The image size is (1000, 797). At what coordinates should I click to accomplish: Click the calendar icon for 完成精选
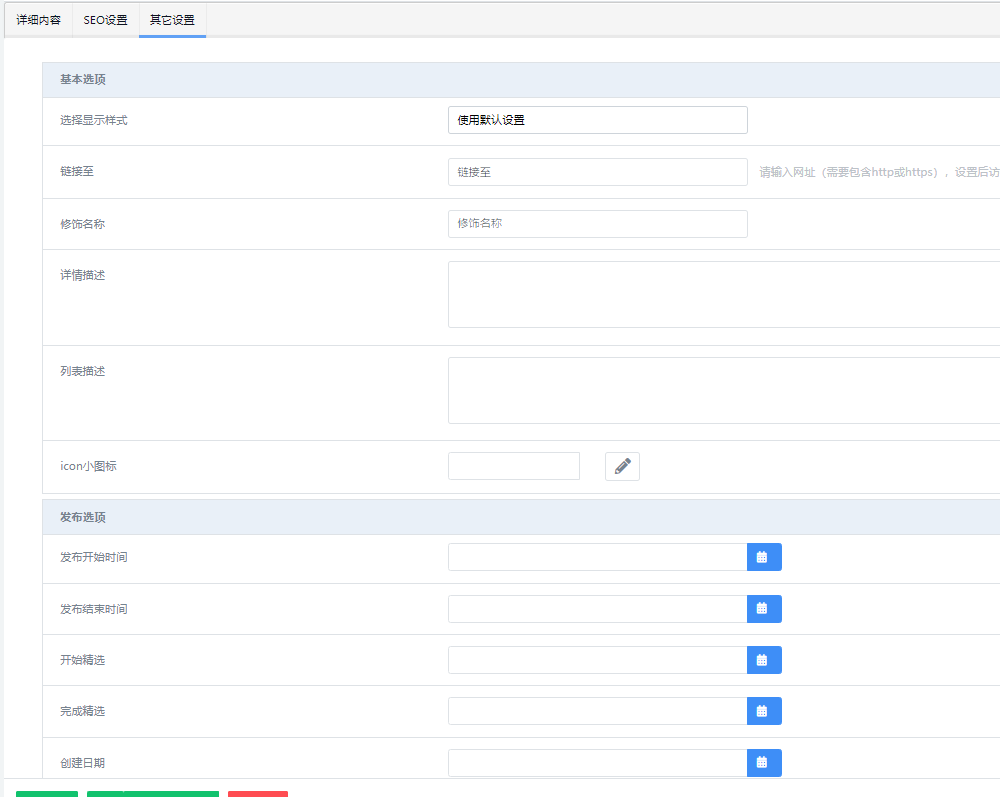764,711
